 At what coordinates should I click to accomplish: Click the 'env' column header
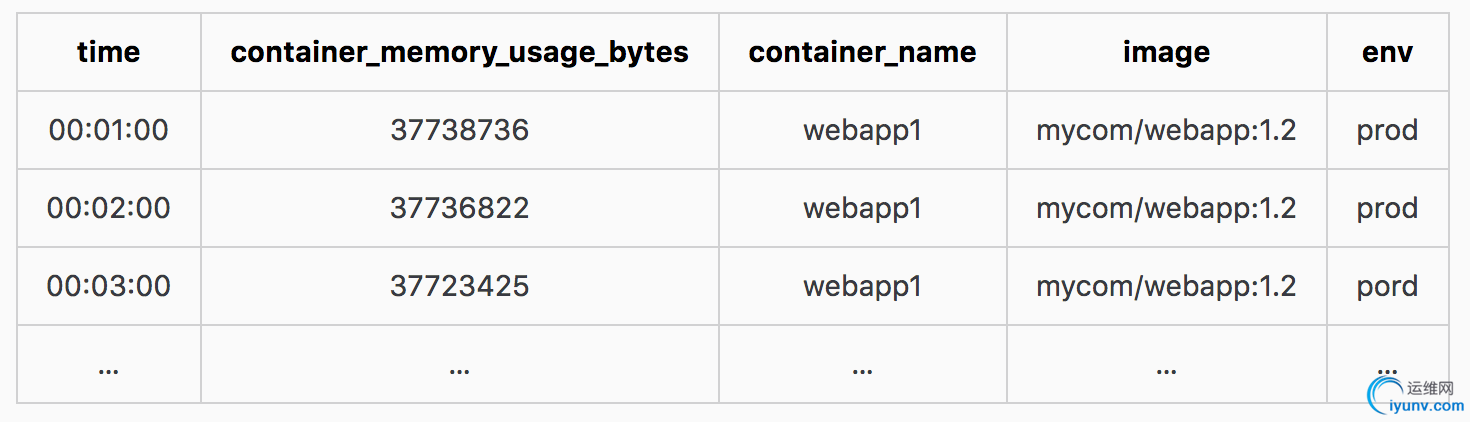[1387, 52]
